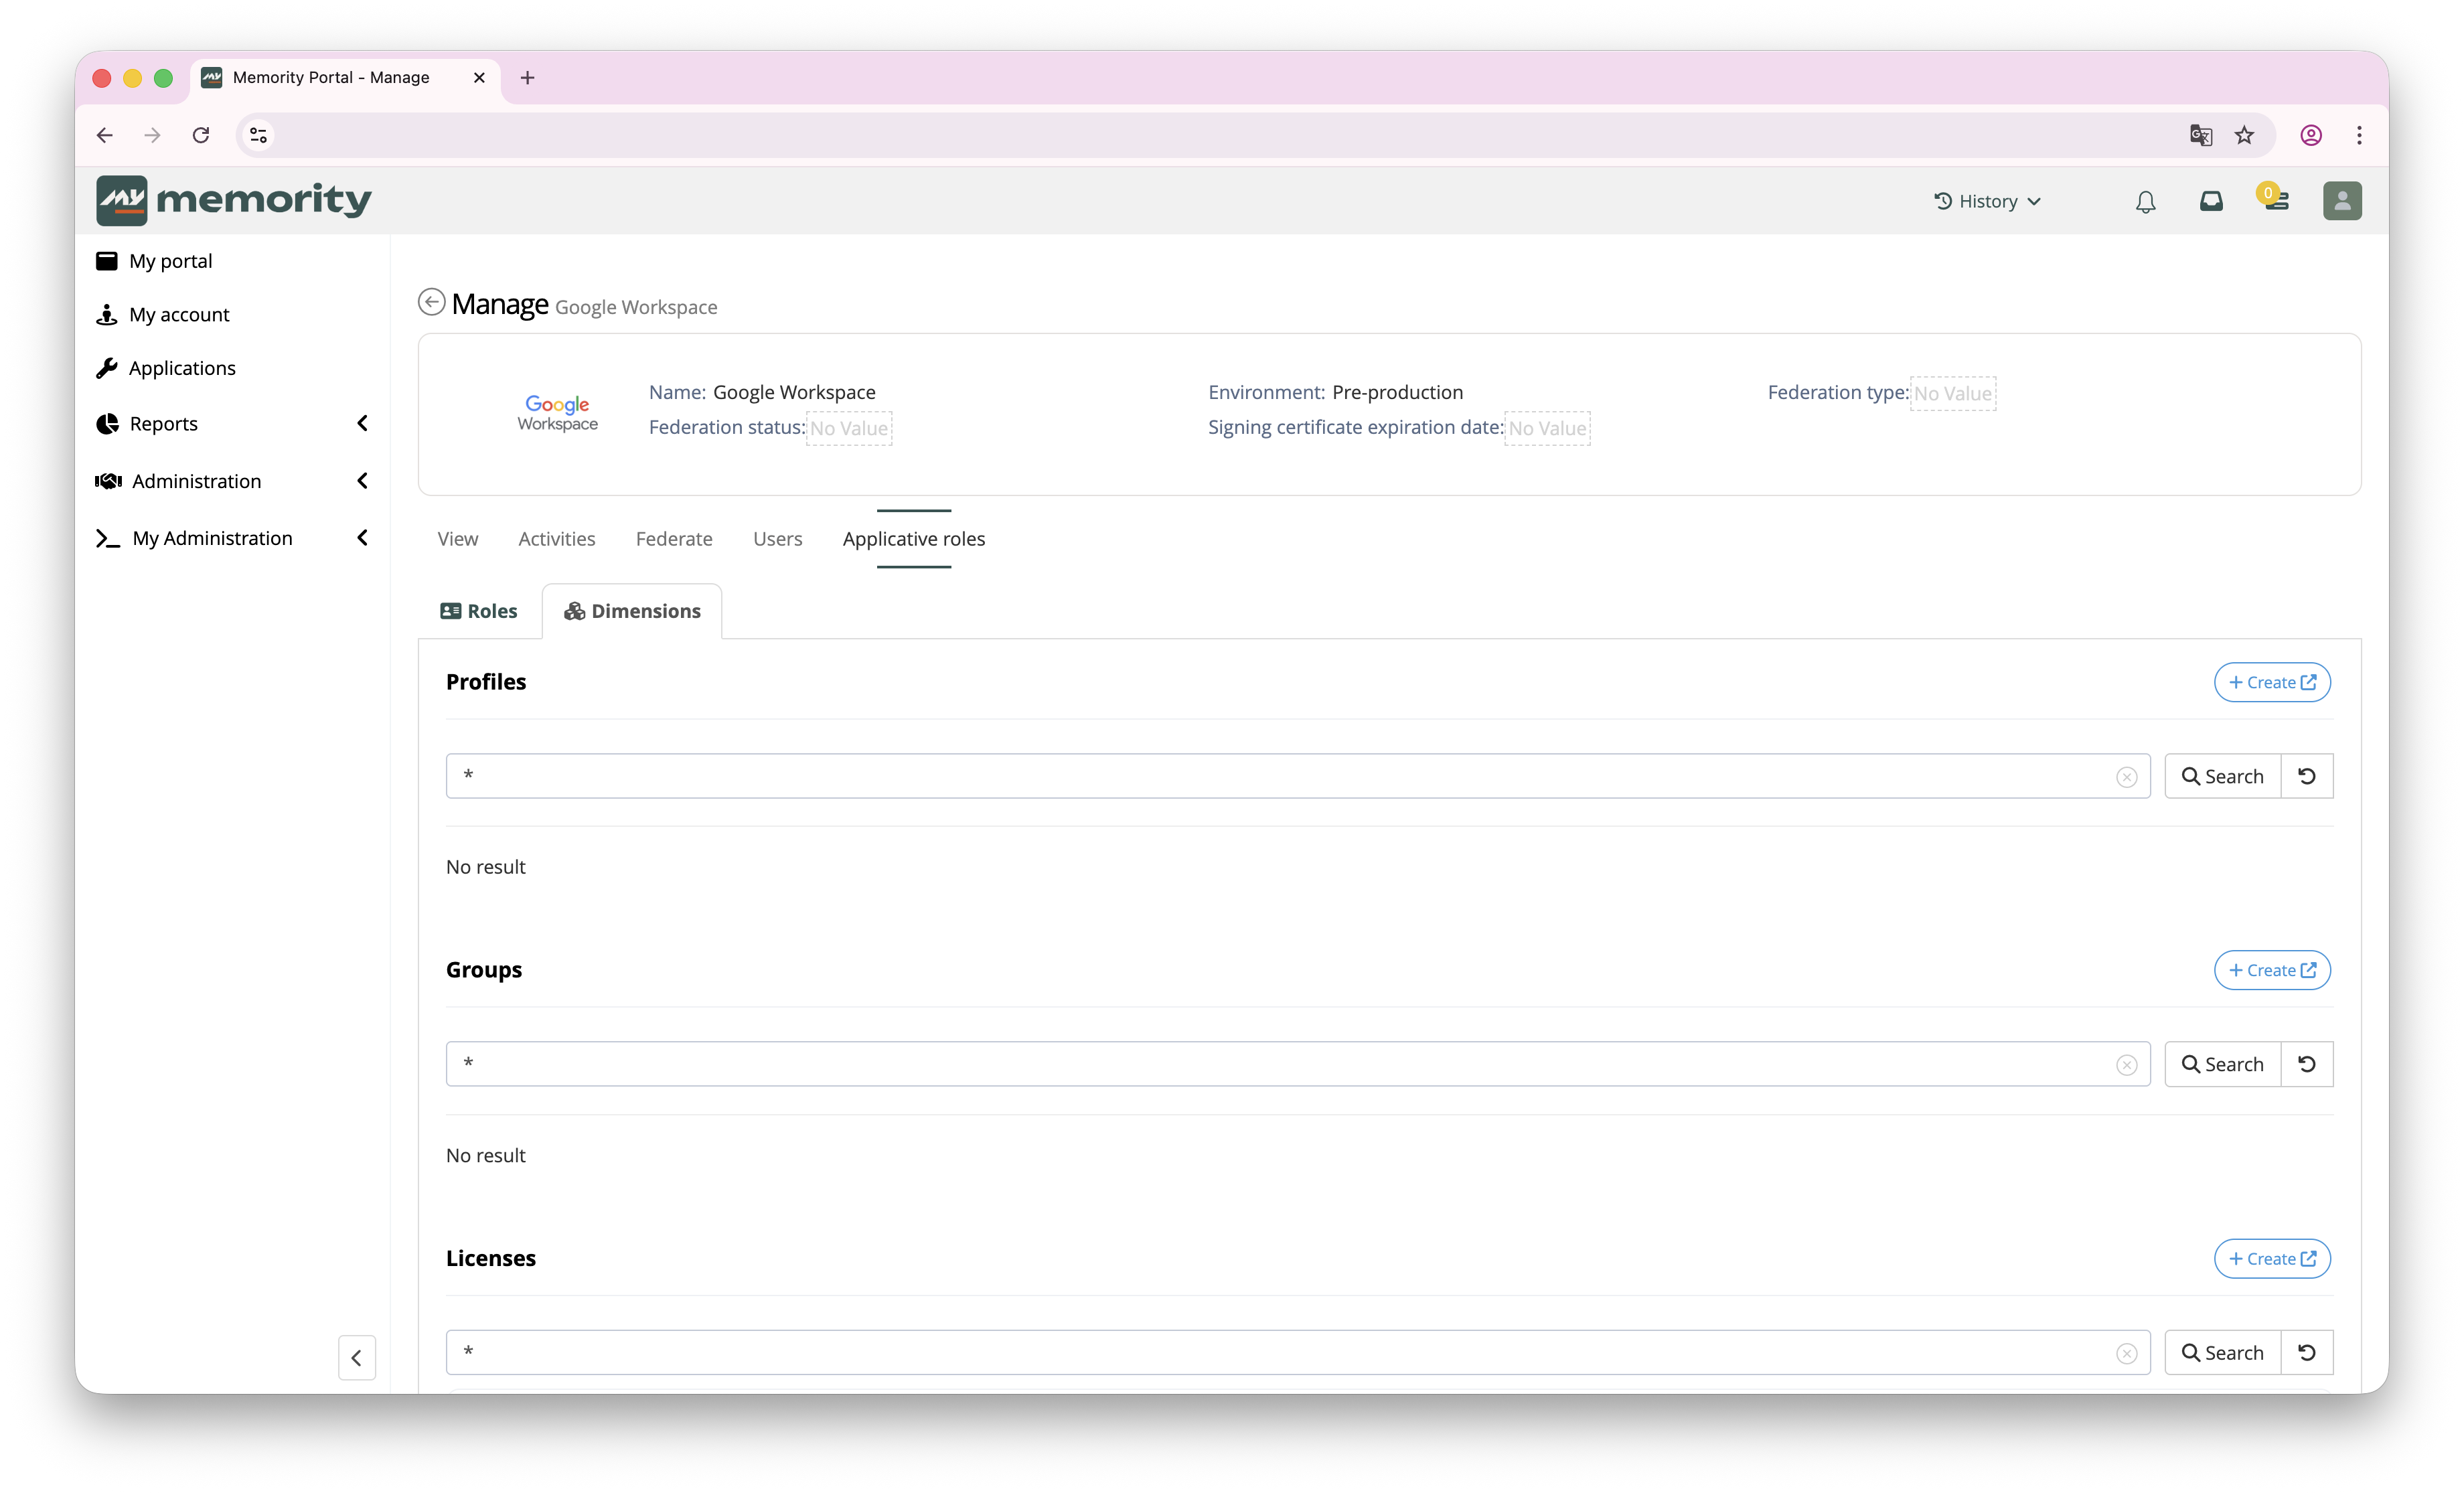Reset the Licenses search filter
2464x1493 pixels.
point(2307,1352)
